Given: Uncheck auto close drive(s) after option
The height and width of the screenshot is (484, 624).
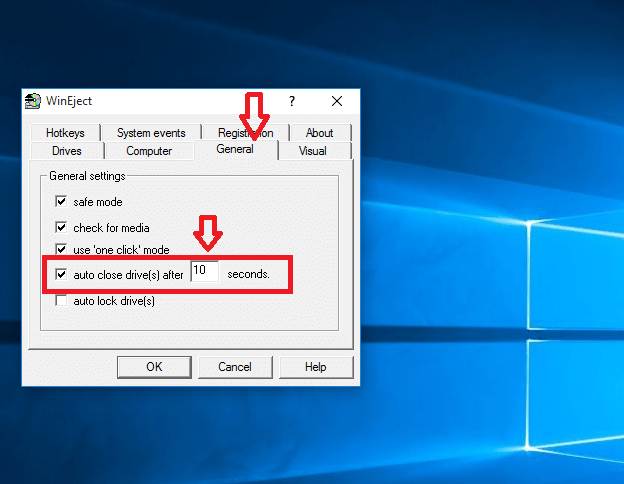Looking at the screenshot, I should point(61,274).
